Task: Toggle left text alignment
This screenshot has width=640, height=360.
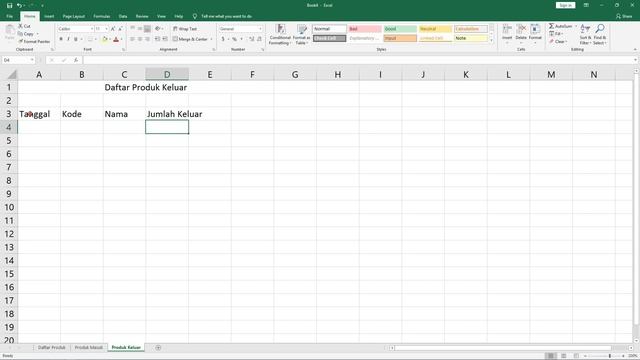Action: tap(132, 39)
